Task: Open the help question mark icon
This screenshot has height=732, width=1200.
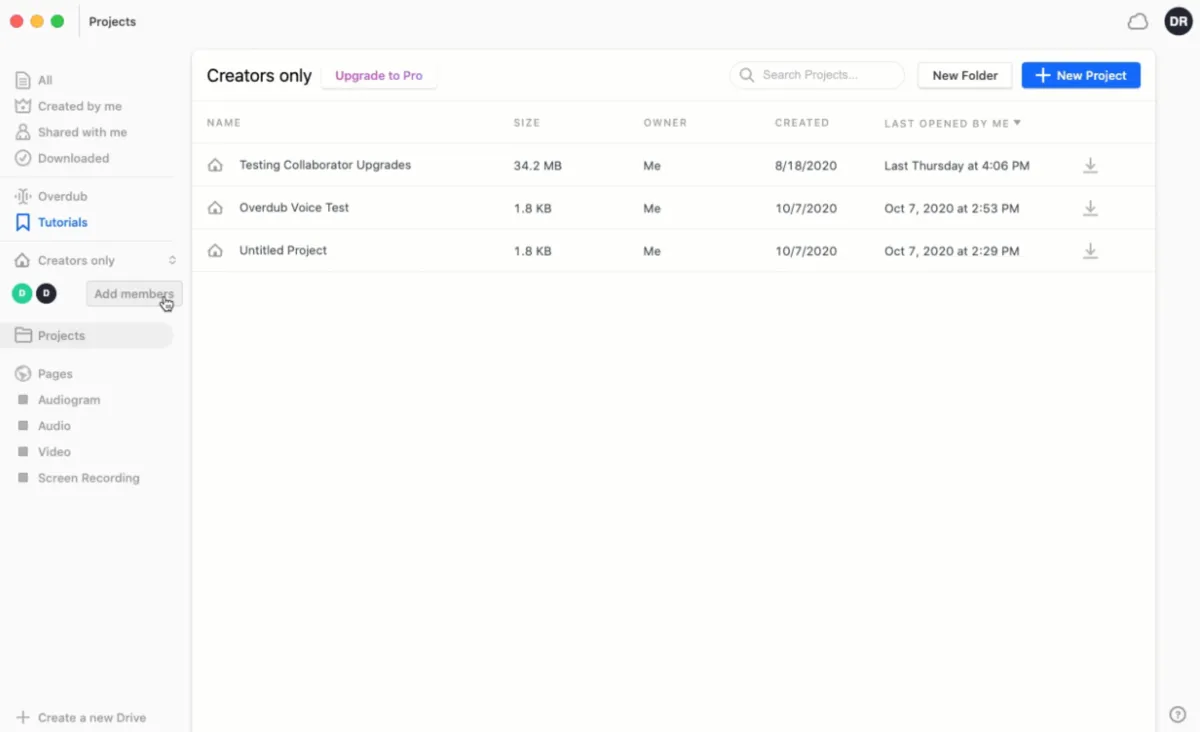Action: point(1177,714)
